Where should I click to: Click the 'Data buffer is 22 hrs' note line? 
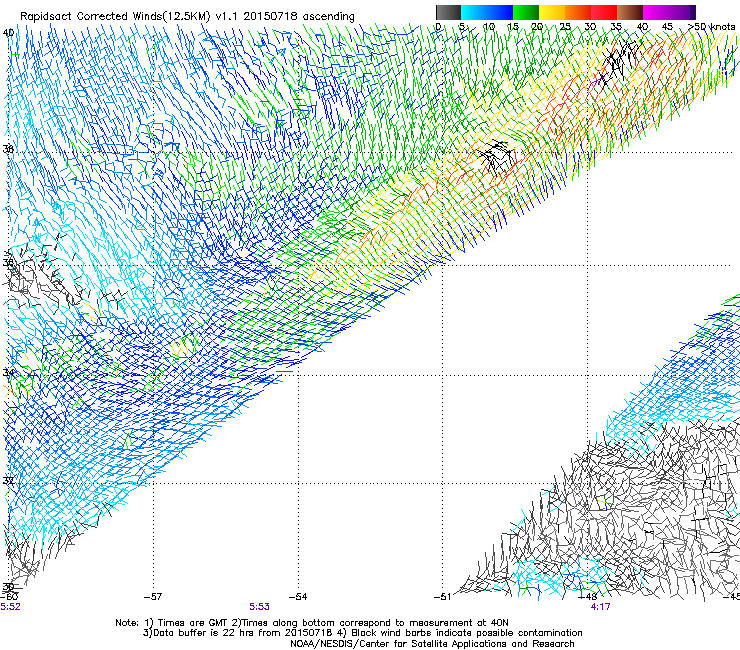[x=362, y=633]
